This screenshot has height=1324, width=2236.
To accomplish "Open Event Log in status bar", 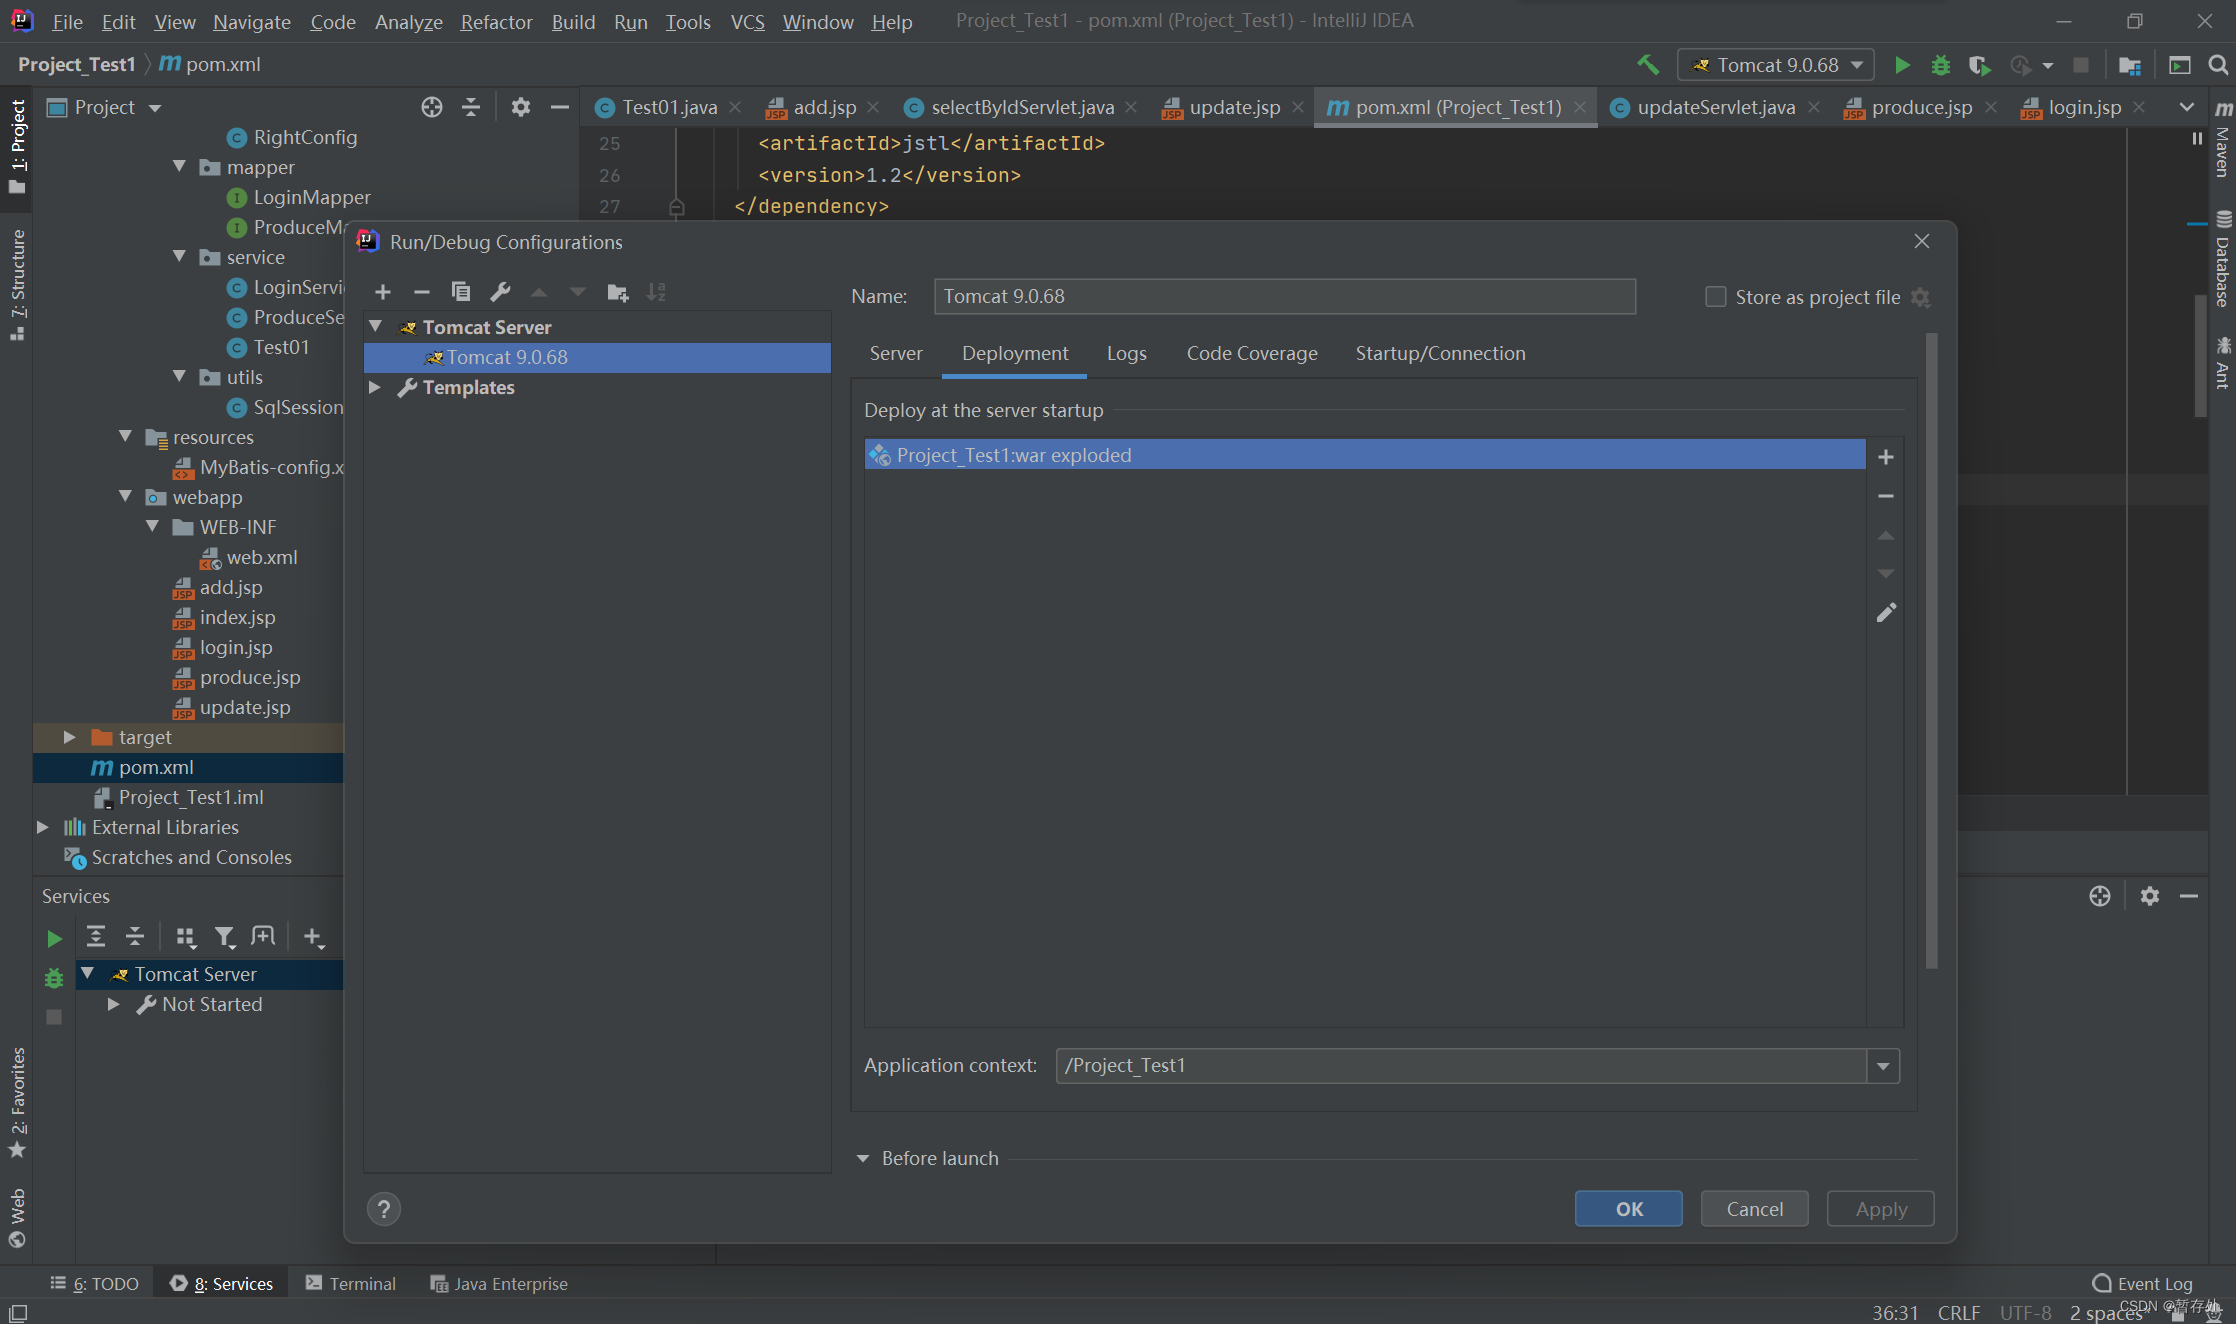I will [2142, 1283].
